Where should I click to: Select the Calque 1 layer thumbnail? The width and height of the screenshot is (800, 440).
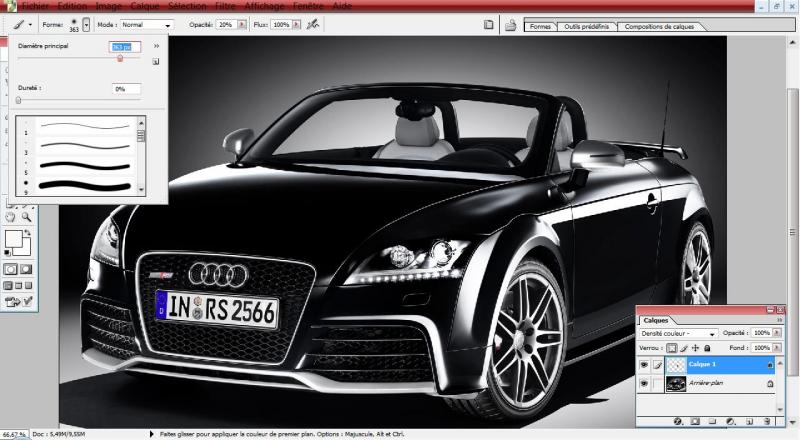676,364
